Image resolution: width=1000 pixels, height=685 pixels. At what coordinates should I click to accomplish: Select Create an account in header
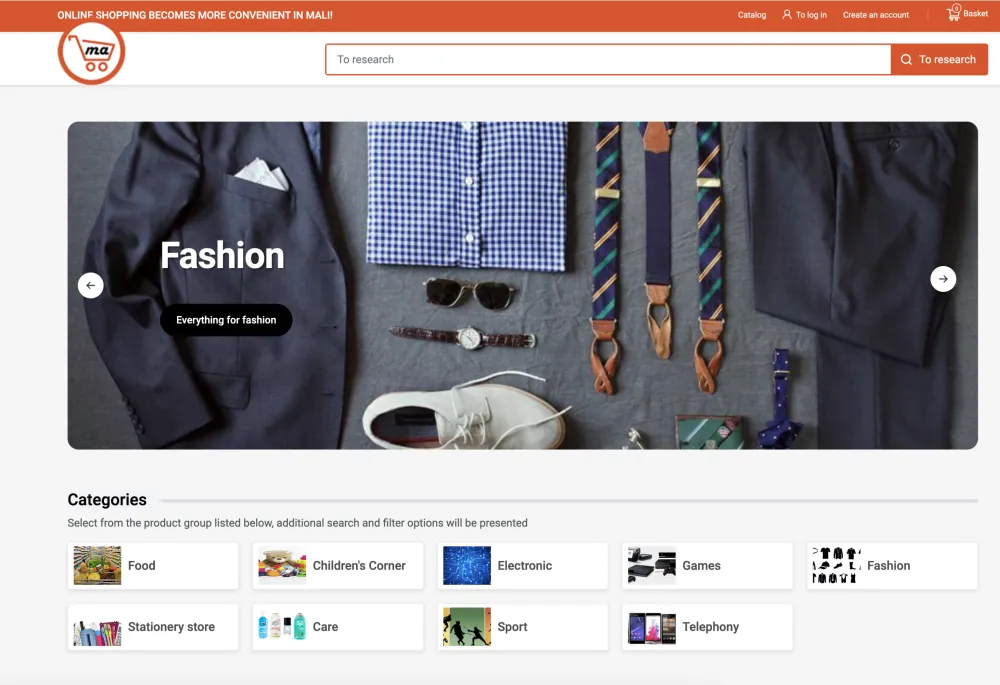click(876, 15)
